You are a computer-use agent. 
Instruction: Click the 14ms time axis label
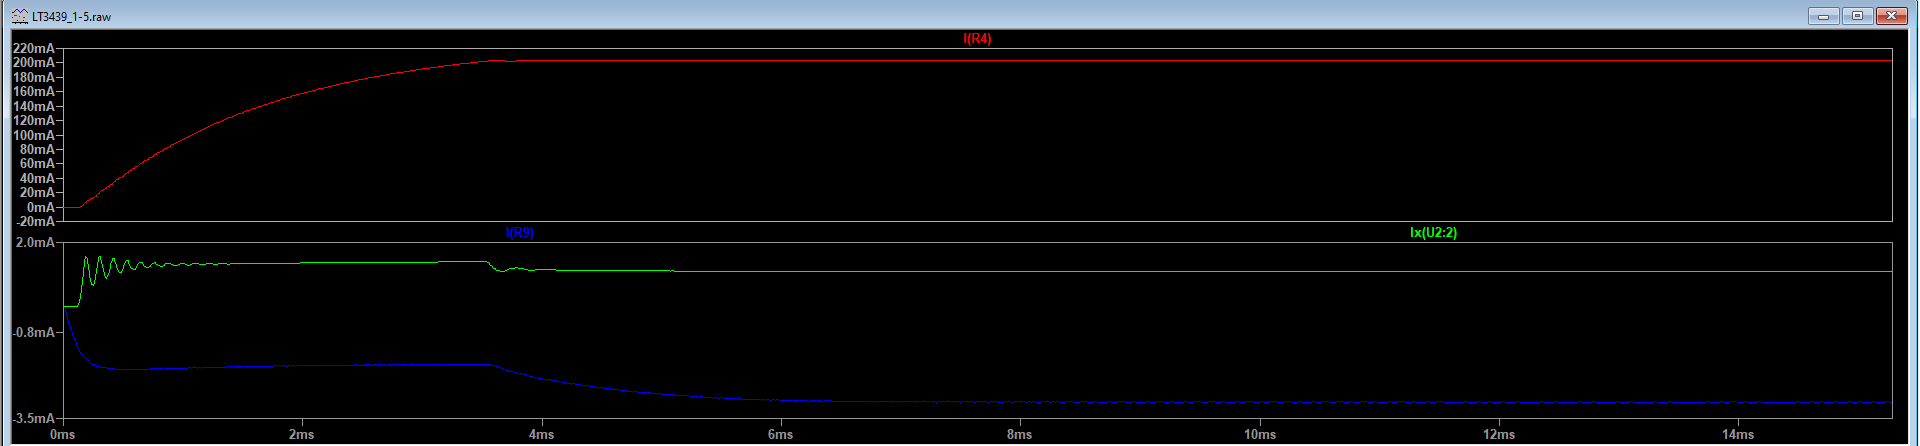tap(1738, 435)
